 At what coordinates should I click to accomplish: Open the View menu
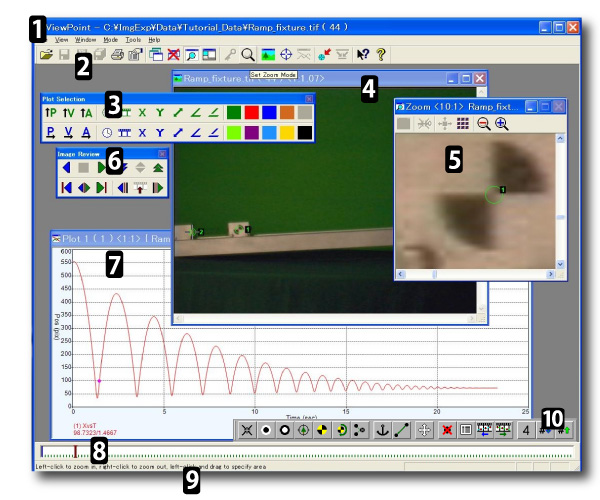coord(61,40)
